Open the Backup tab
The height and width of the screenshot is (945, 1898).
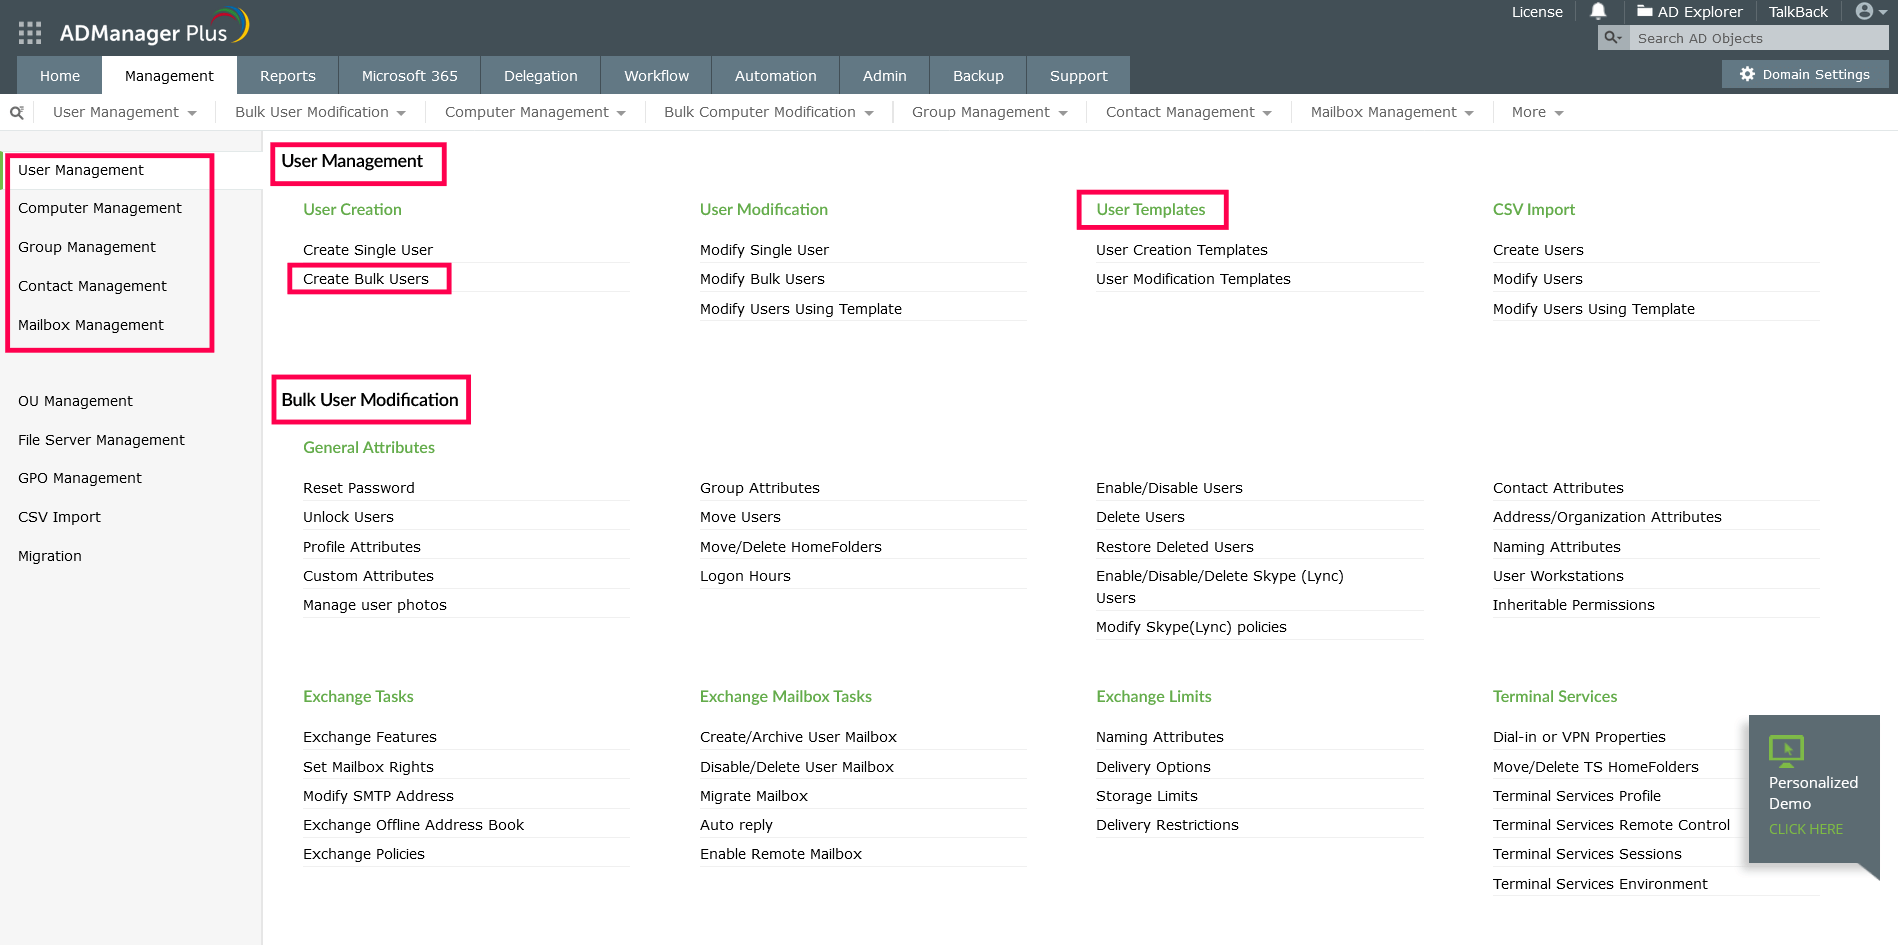pos(979,75)
